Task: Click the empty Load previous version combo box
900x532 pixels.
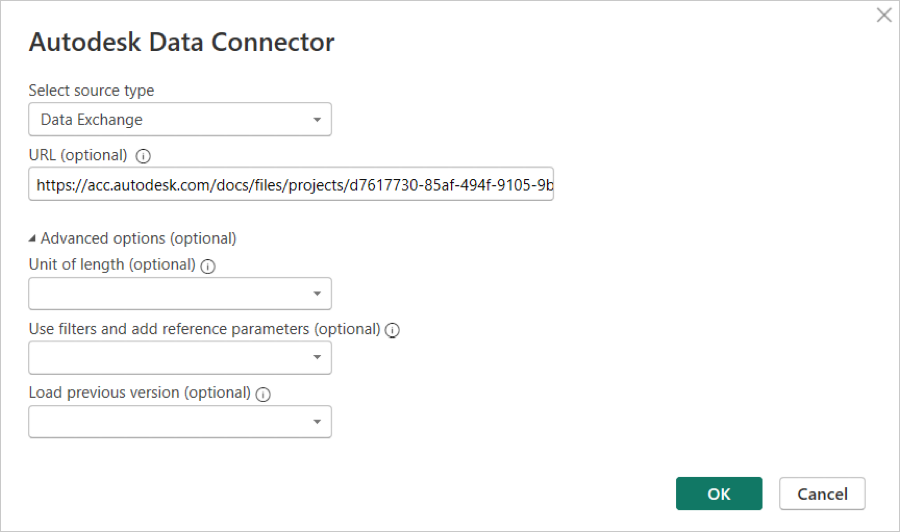Action: (x=165, y=422)
